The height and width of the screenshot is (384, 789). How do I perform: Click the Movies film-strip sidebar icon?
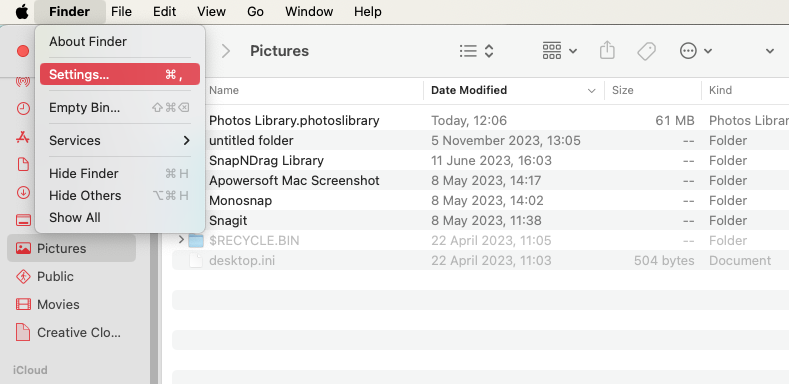click(x=23, y=304)
